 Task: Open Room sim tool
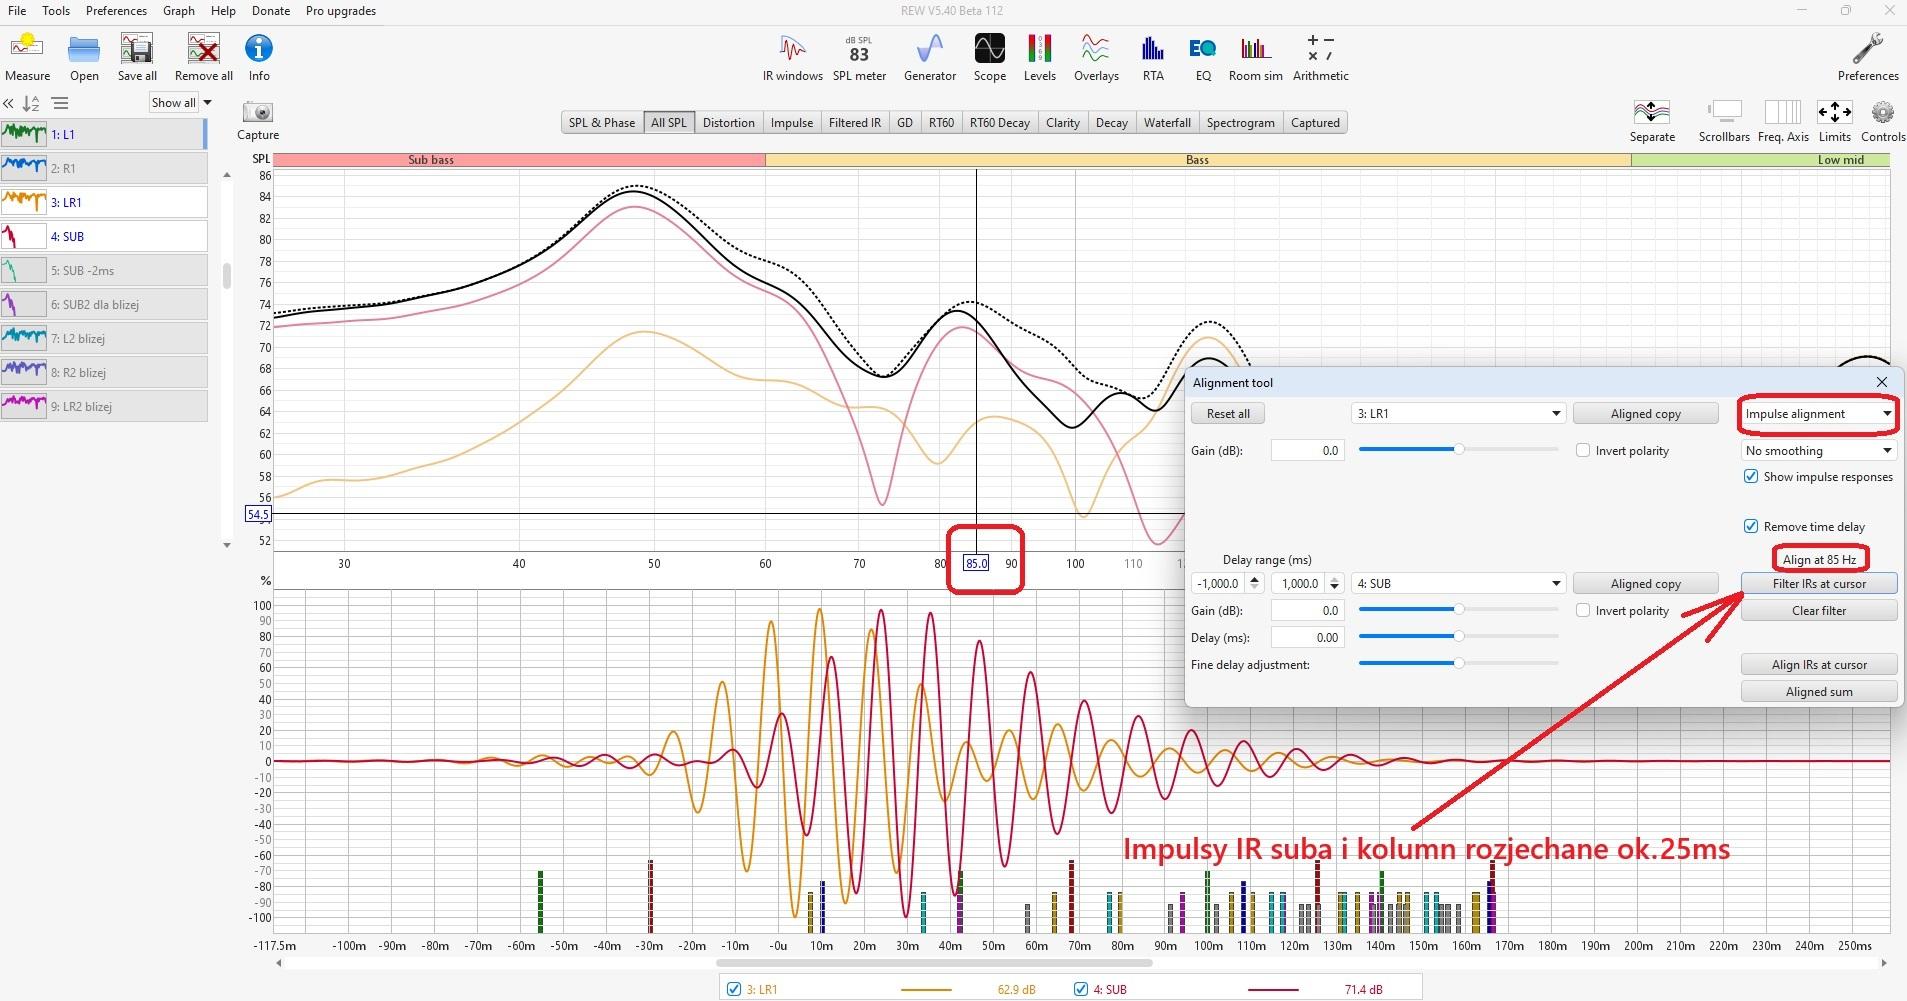[1255, 49]
